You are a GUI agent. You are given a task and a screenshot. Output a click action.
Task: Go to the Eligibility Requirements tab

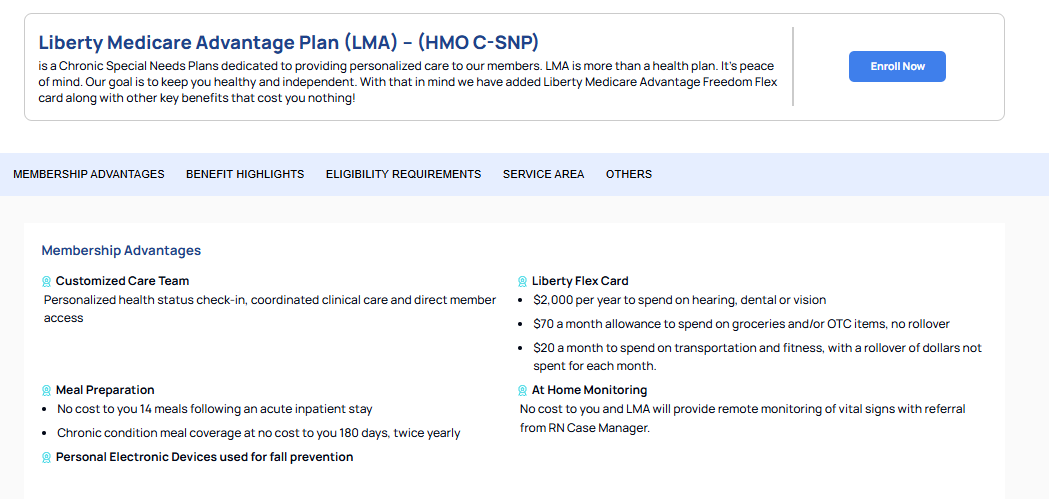(x=403, y=174)
